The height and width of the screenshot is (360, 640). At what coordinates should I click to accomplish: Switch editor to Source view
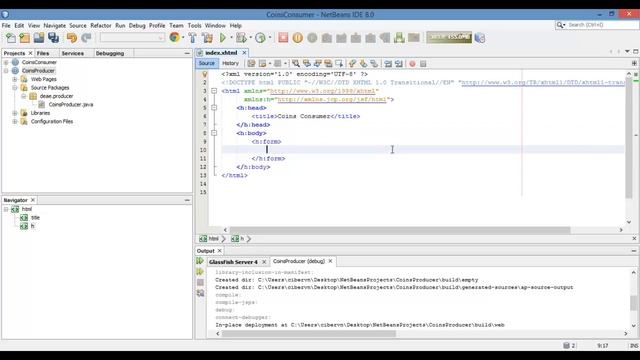tap(207, 63)
